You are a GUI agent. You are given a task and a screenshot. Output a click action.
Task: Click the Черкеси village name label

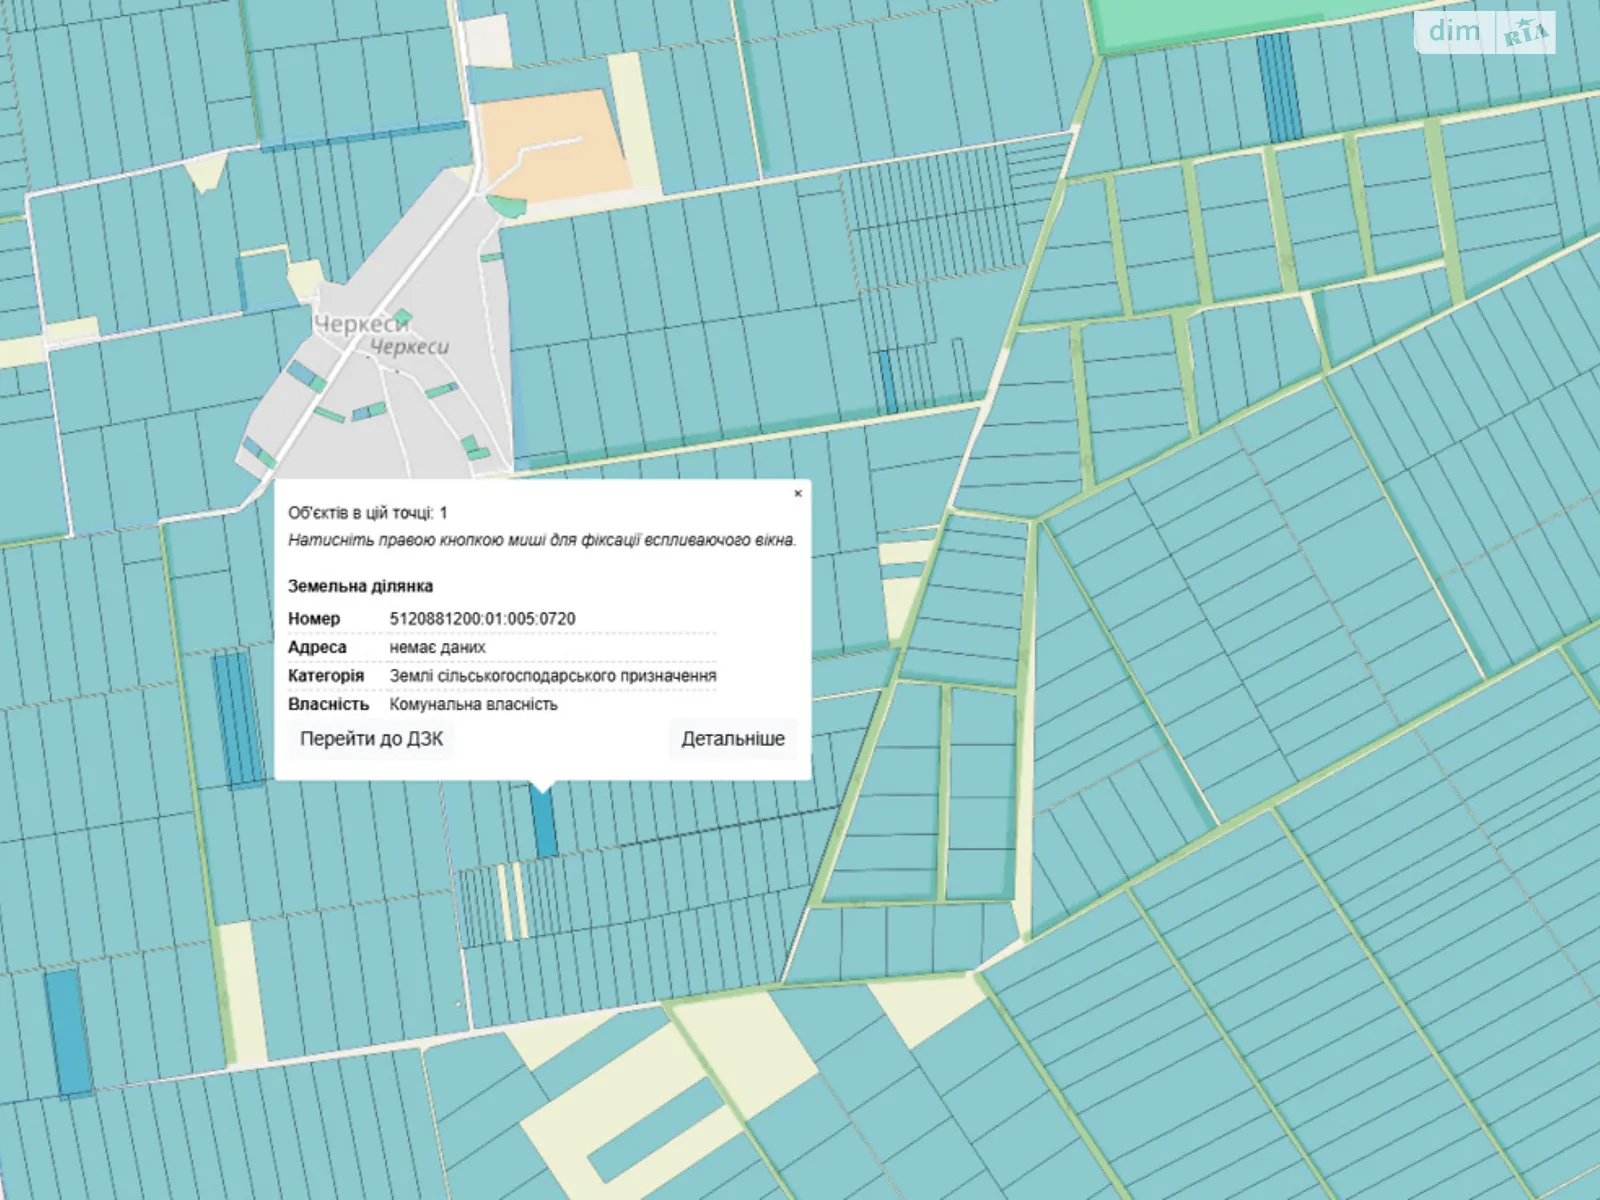361,325
